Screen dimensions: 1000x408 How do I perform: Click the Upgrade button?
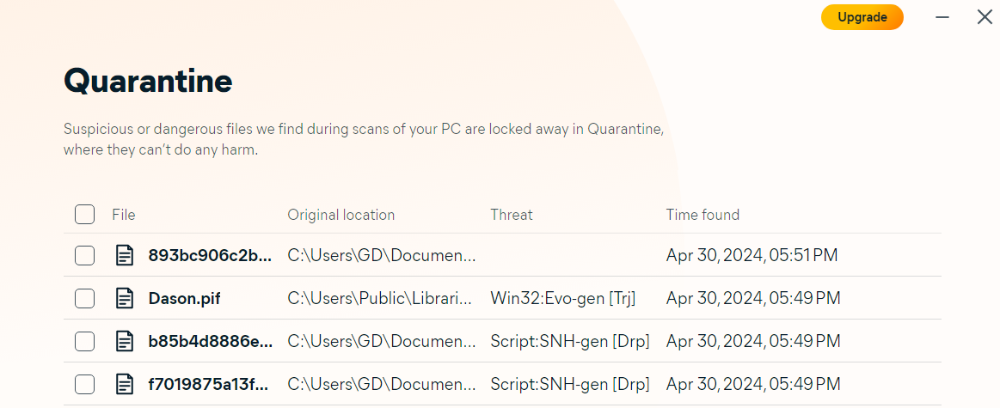point(862,17)
